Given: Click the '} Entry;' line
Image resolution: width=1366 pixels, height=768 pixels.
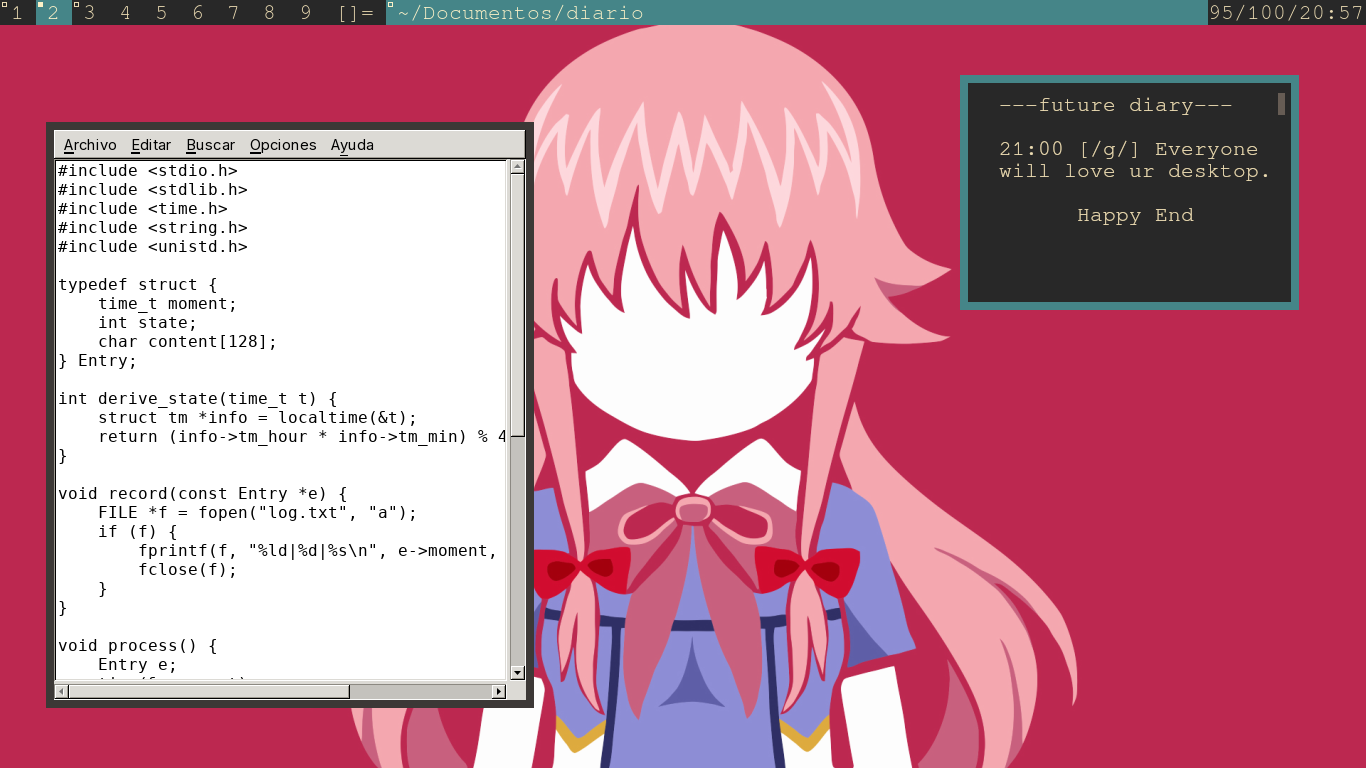Looking at the screenshot, I should pyautogui.click(x=98, y=361).
